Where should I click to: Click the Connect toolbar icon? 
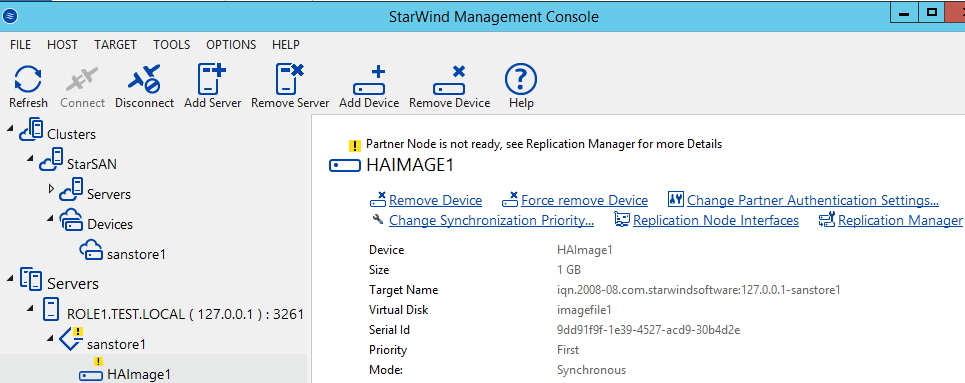[x=82, y=79]
